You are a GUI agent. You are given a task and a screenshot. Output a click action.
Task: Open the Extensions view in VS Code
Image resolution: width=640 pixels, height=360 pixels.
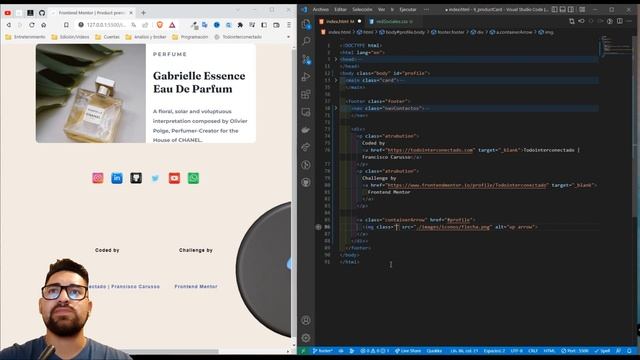(306, 95)
